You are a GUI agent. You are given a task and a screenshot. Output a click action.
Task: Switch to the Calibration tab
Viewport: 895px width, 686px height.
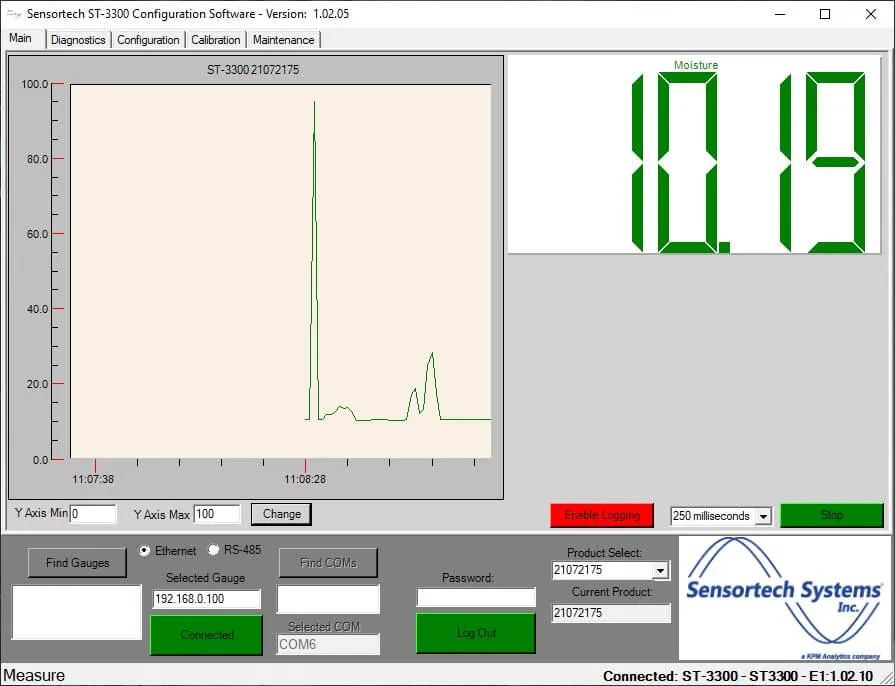[216, 40]
